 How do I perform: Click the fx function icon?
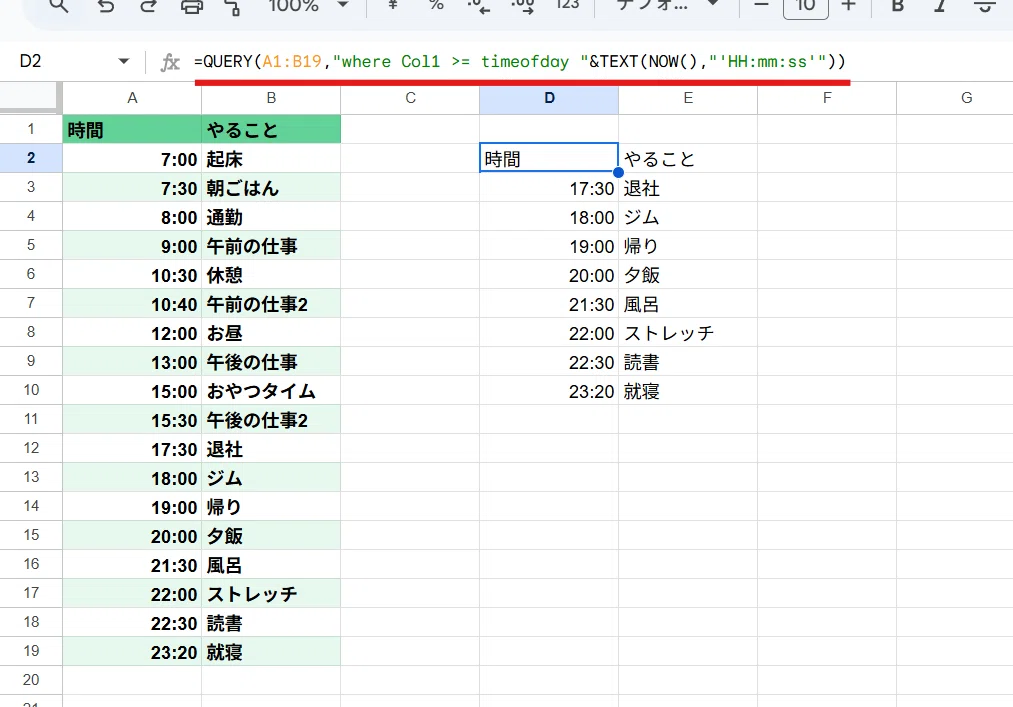pos(170,62)
